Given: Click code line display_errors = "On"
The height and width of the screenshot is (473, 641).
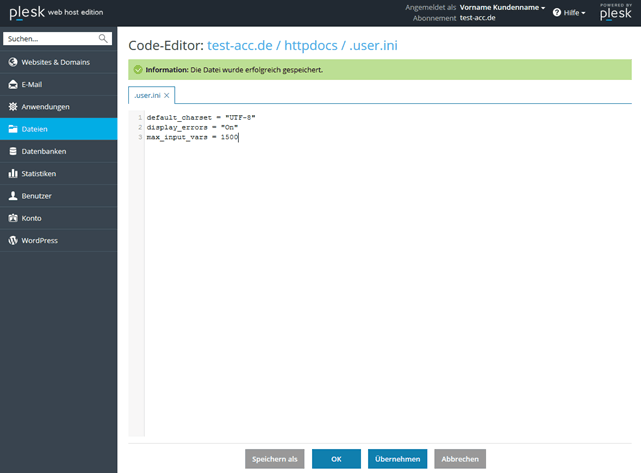Looking at the screenshot, I should 192,127.
